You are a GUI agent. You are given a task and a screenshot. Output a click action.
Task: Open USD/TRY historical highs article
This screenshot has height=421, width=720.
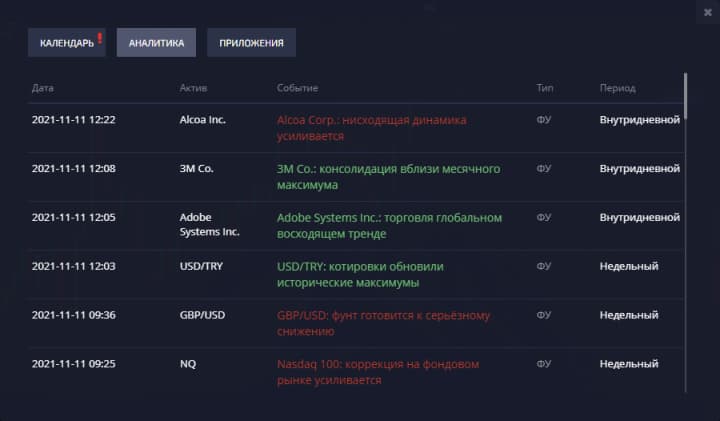360,274
